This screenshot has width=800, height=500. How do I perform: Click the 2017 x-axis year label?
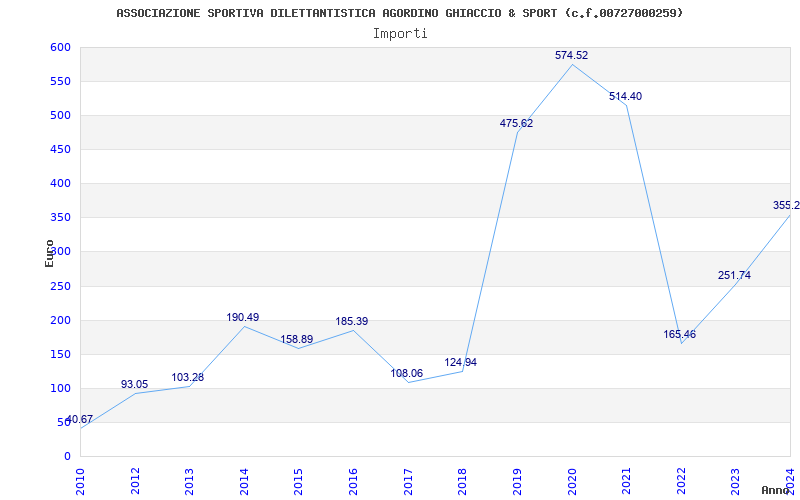point(408,481)
